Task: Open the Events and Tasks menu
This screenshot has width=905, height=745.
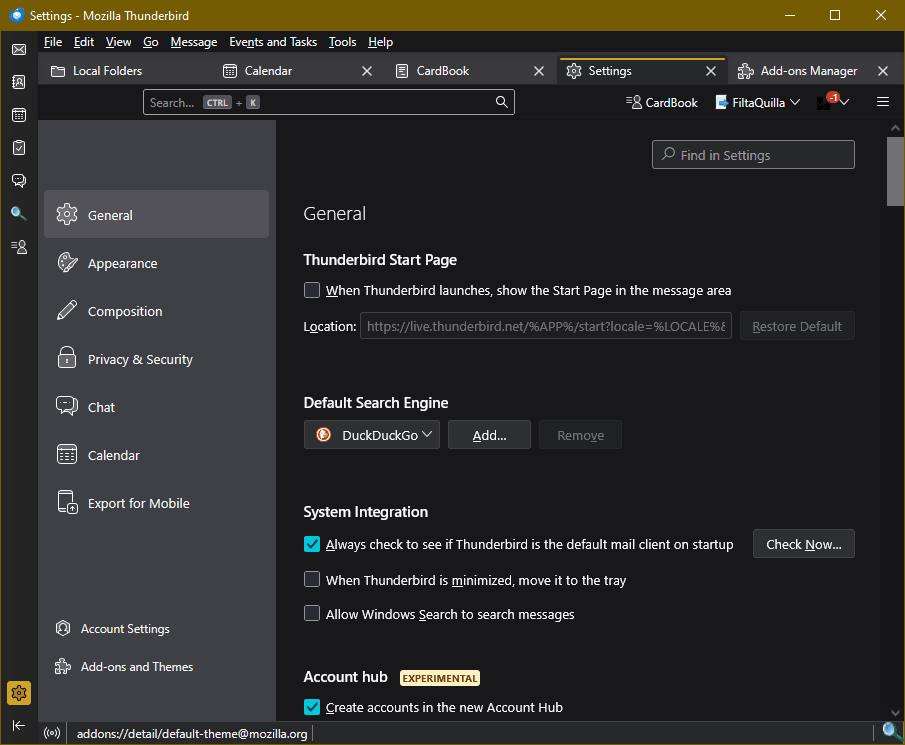Action: [x=273, y=42]
